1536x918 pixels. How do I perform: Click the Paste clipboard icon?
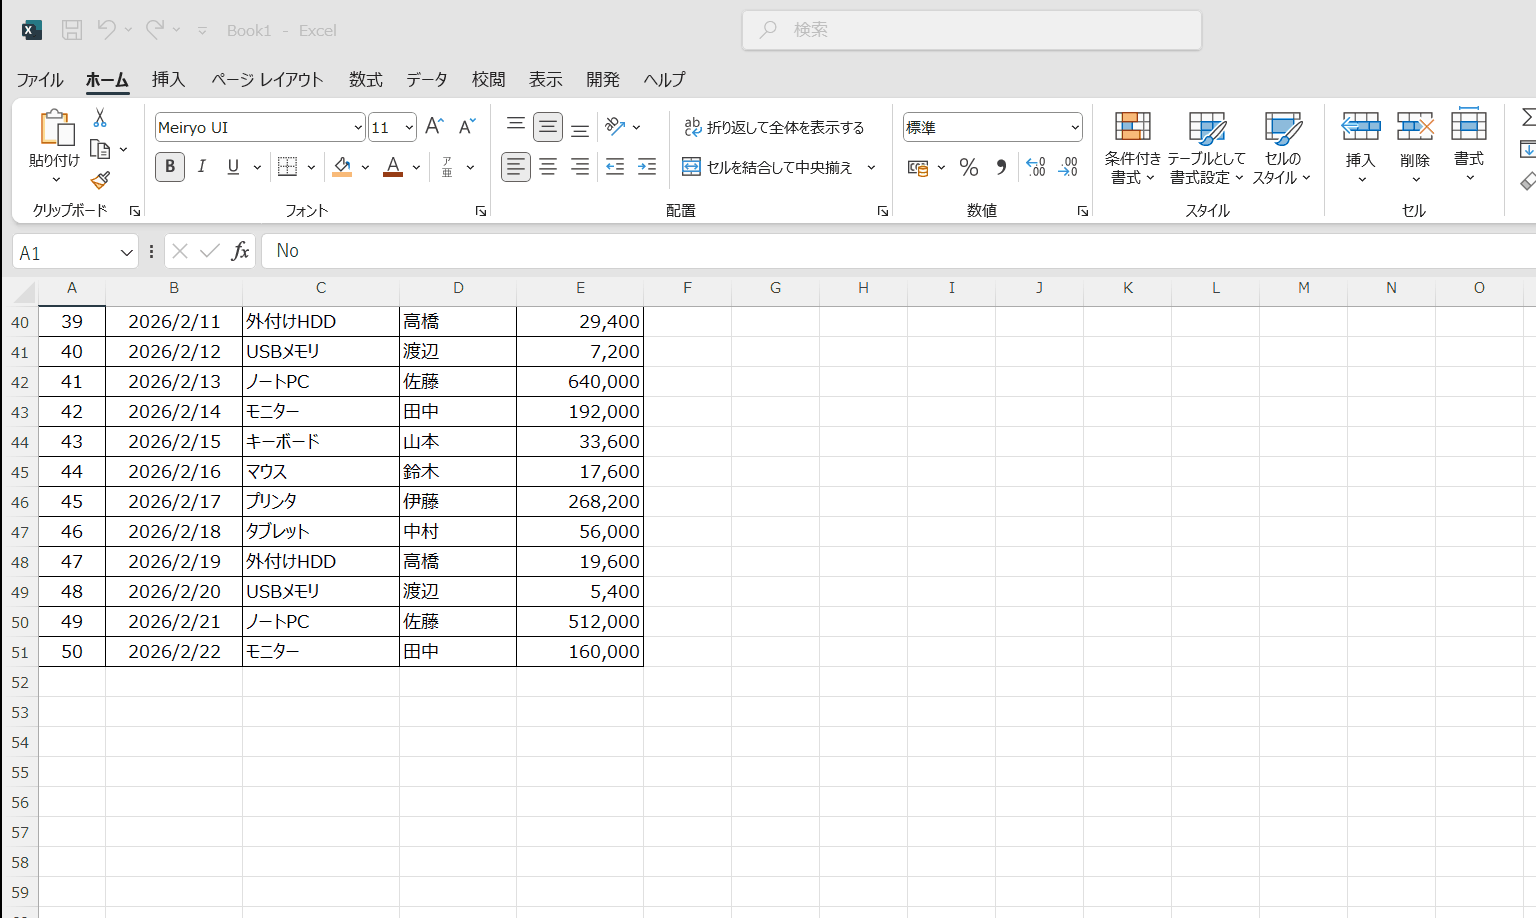coord(56,128)
